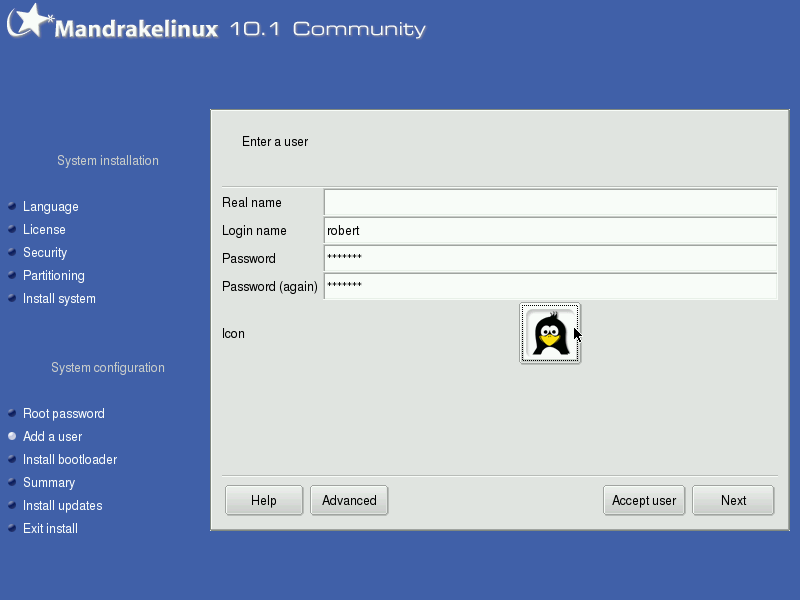Click the "Login name" label
Image resolution: width=800 pixels, height=600 pixels.
point(254,231)
